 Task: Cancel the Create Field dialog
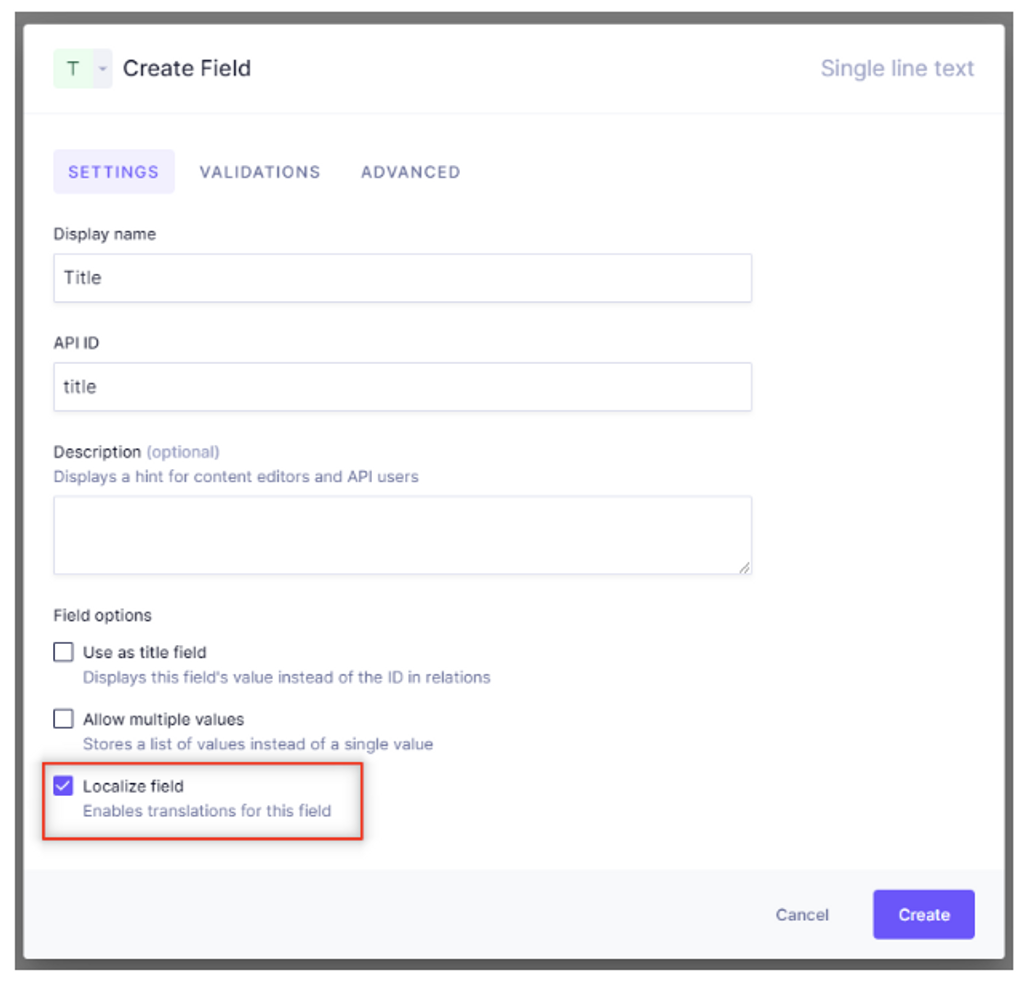coord(802,915)
